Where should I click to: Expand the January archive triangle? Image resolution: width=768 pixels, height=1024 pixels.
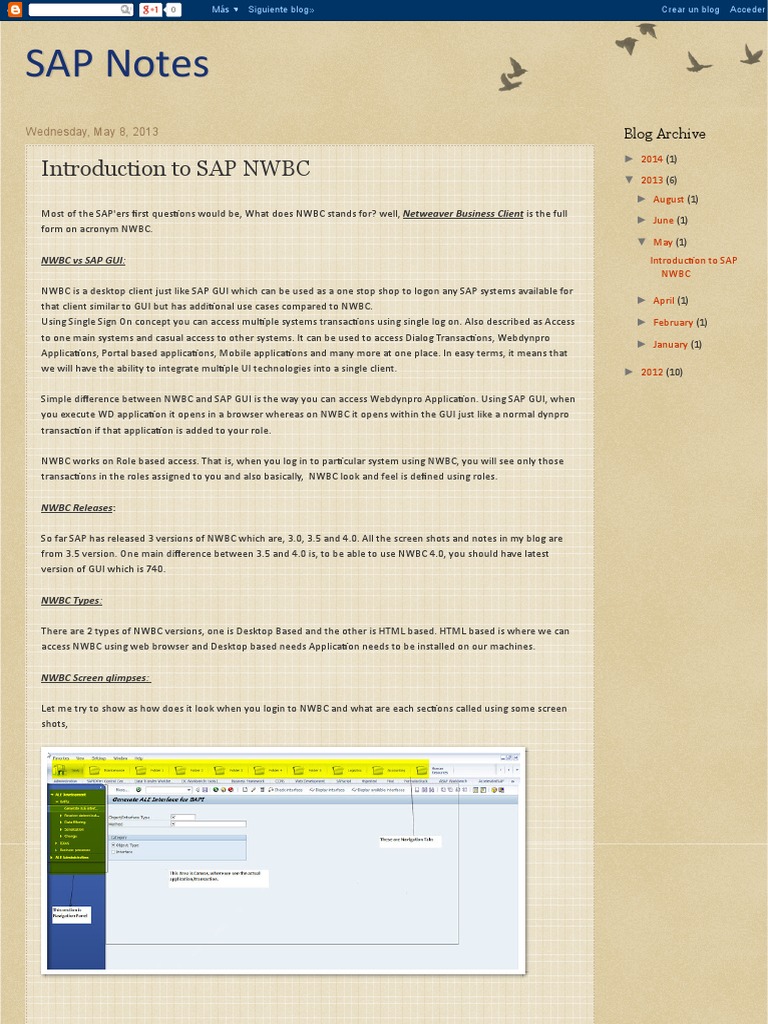[x=642, y=344]
